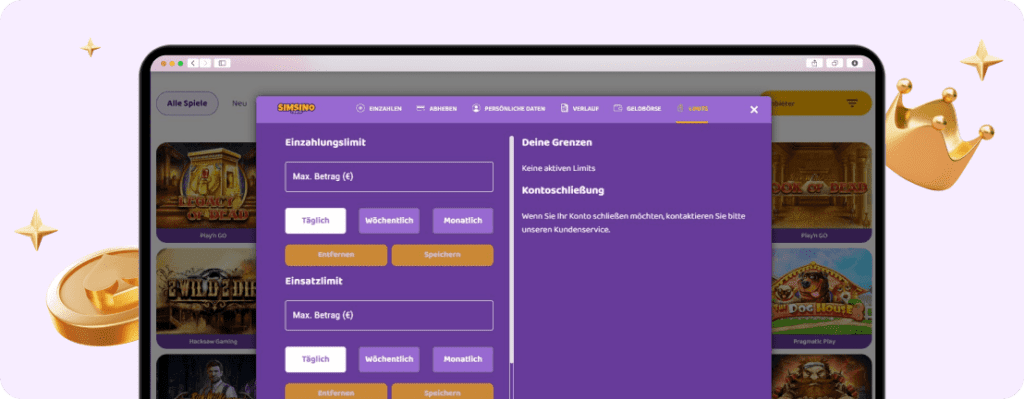This screenshot has width=1024, height=399.
Task: Click the Einsatzlimit heading
Action: (314, 281)
